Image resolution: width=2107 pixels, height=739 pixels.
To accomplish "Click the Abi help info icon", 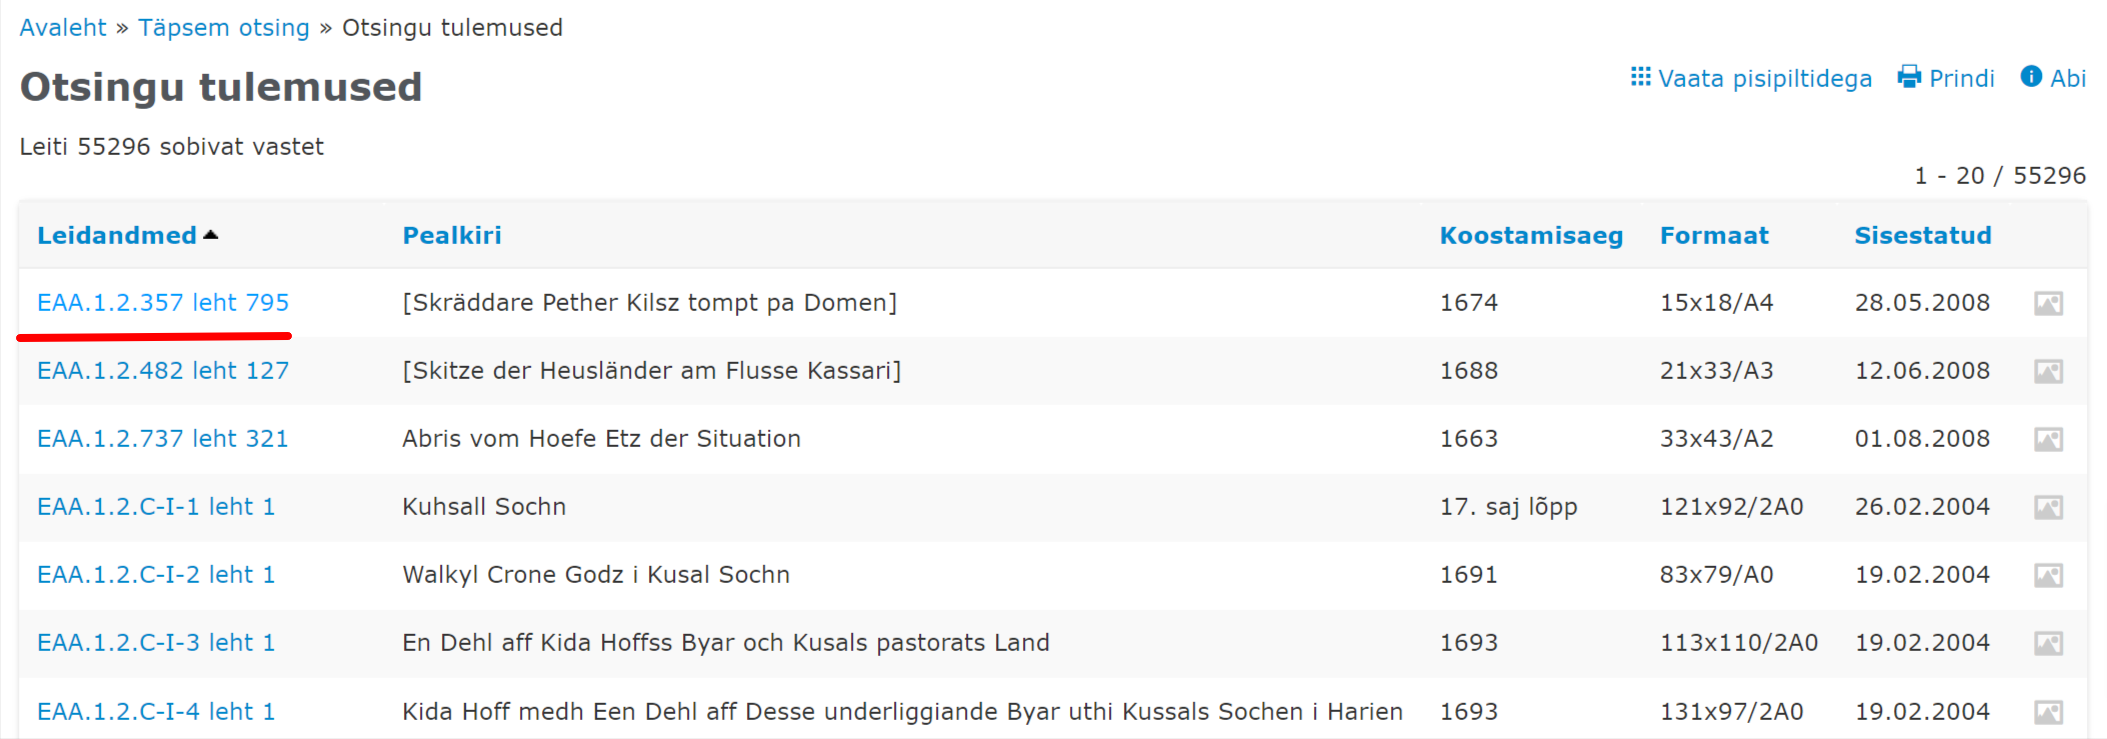I will pyautogui.click(x=2031, y=77).
